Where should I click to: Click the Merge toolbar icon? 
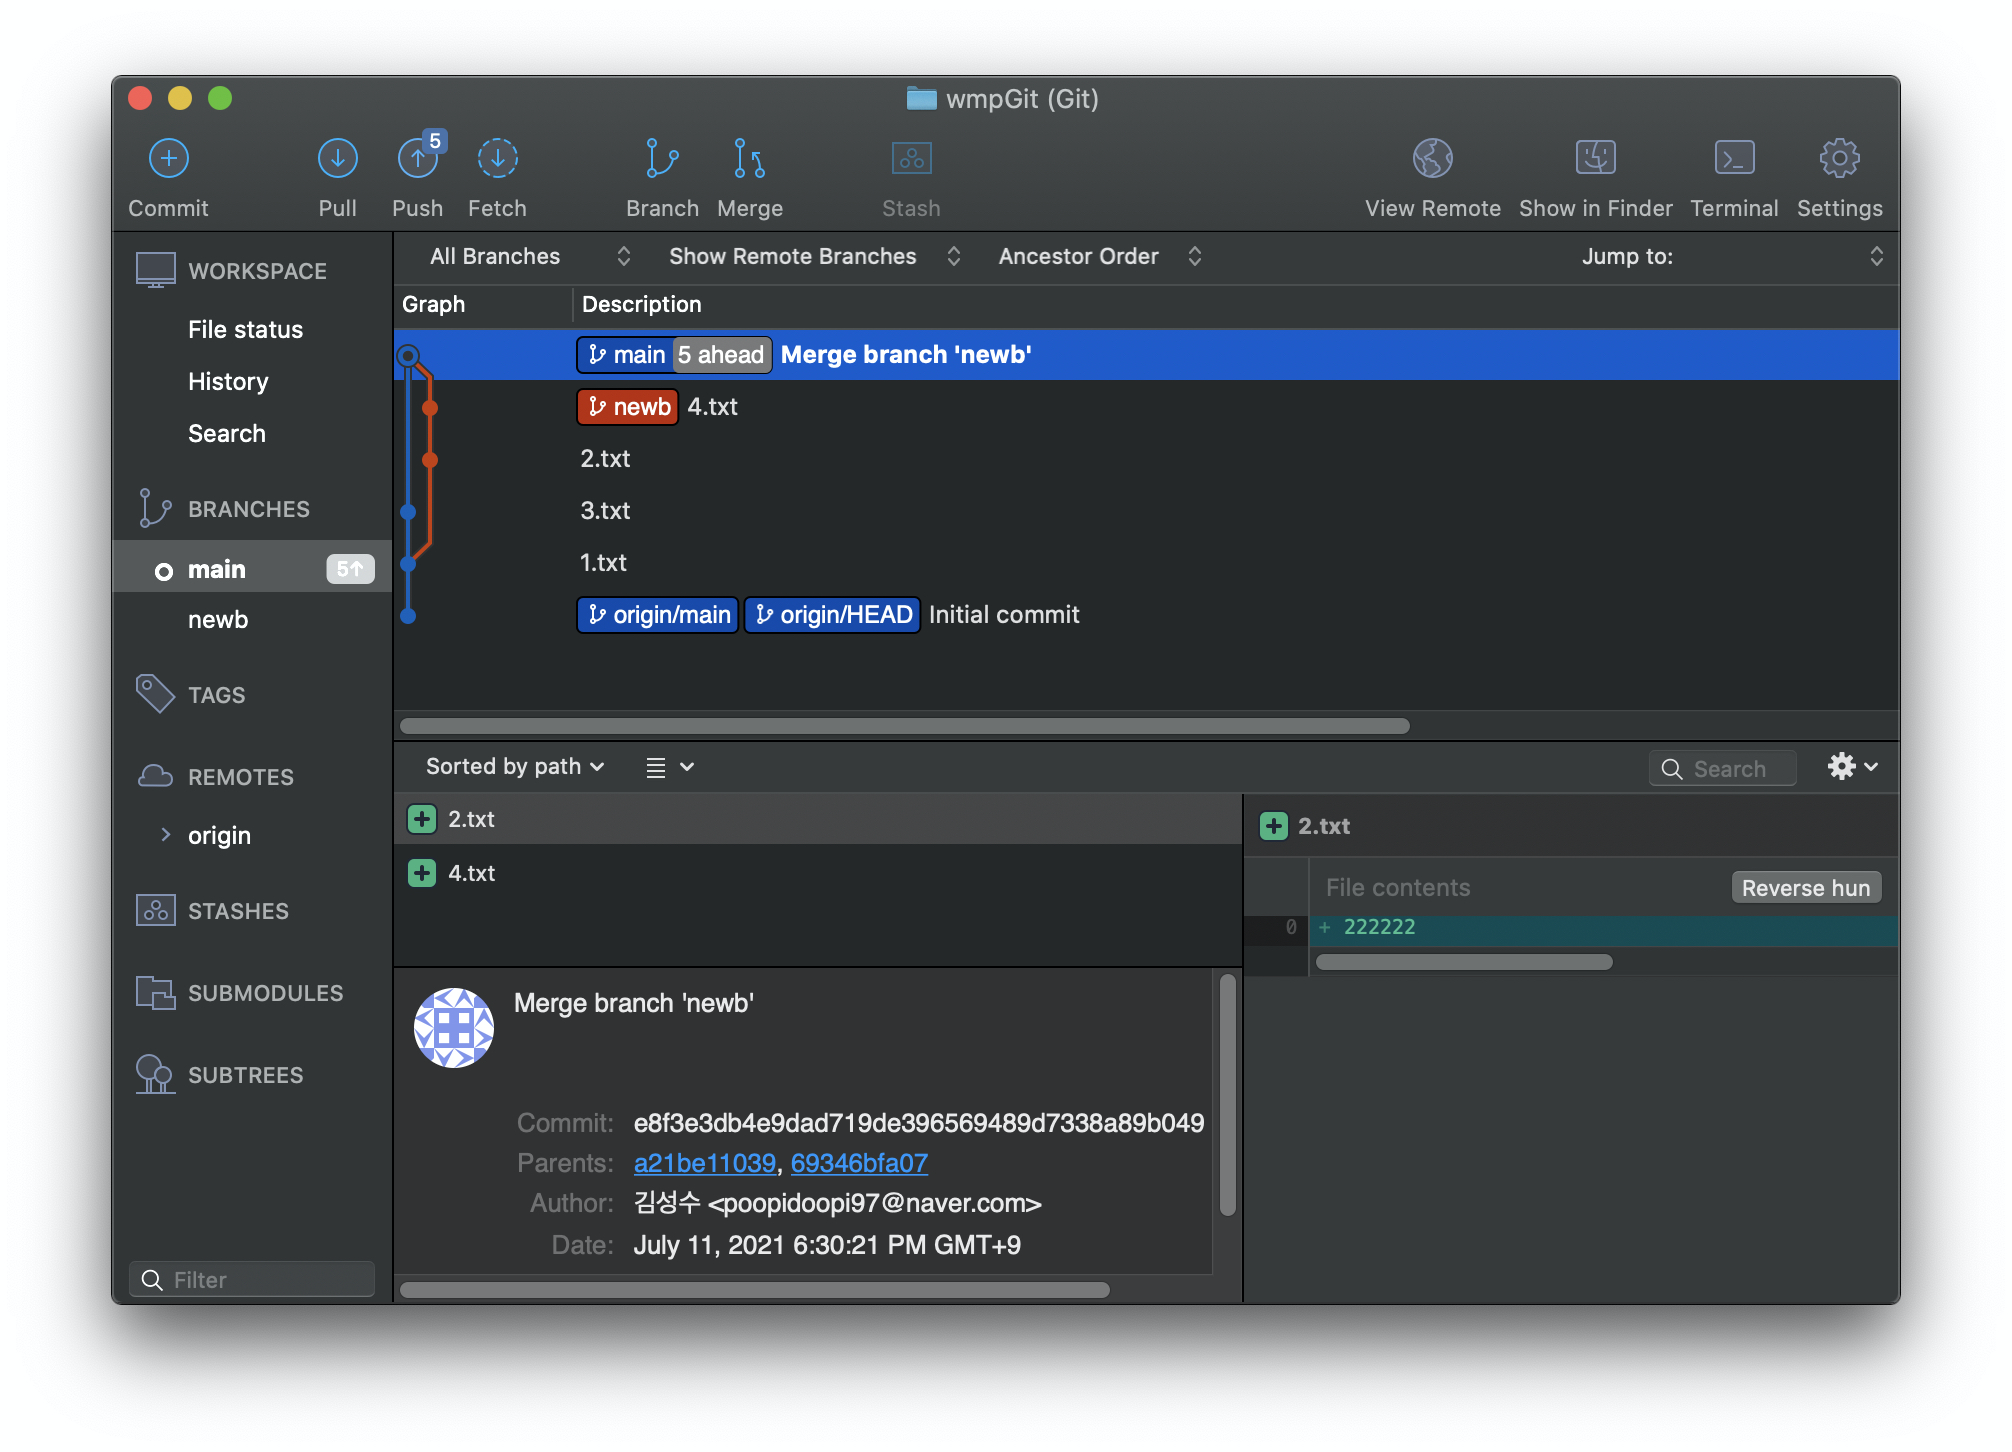[x=749, y=159]
